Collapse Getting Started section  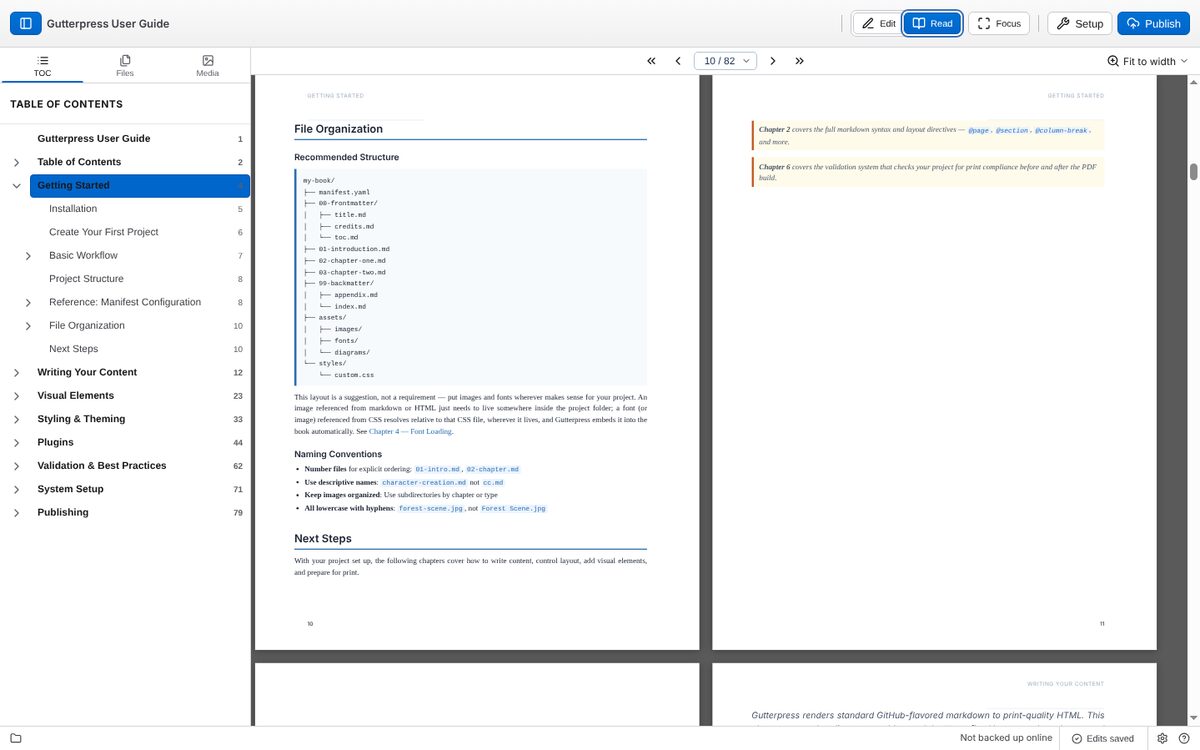pos(16,185)
